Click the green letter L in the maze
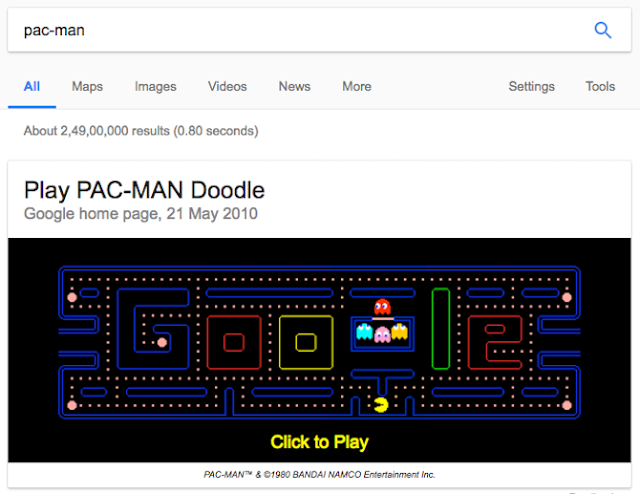The height and width of the screenshot is (494, 640). [x=441, y=329]
